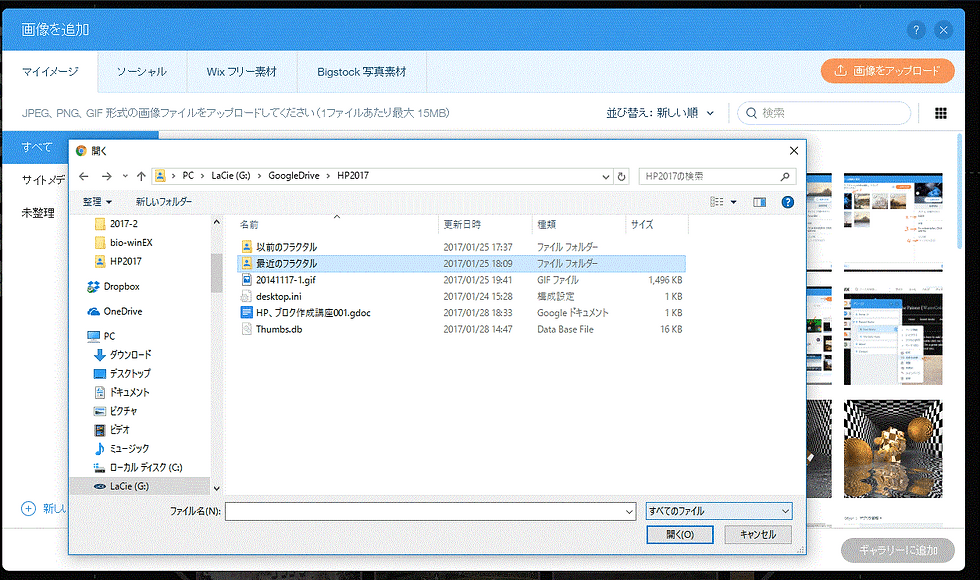Open すべてのファイル file type filter
The image size is (980, 580).
tap(719, 511)
